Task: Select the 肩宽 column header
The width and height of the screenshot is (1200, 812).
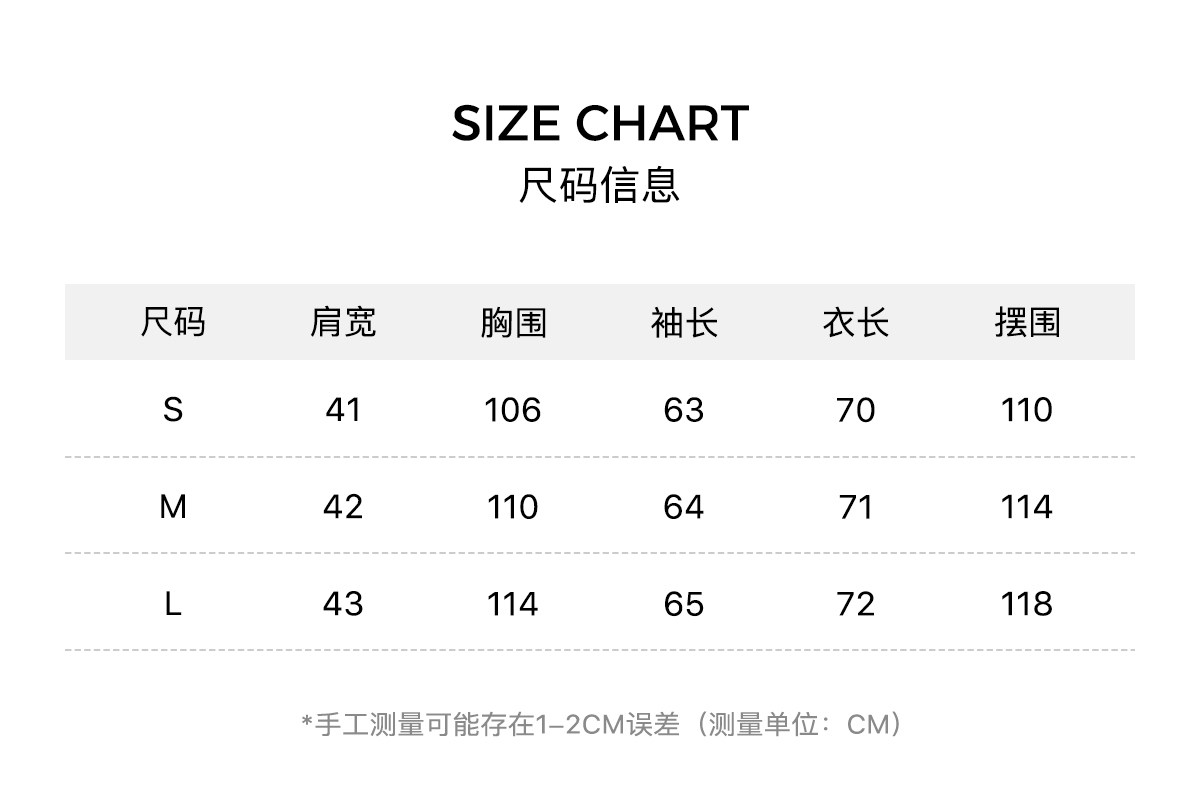Action: [343, 323]
